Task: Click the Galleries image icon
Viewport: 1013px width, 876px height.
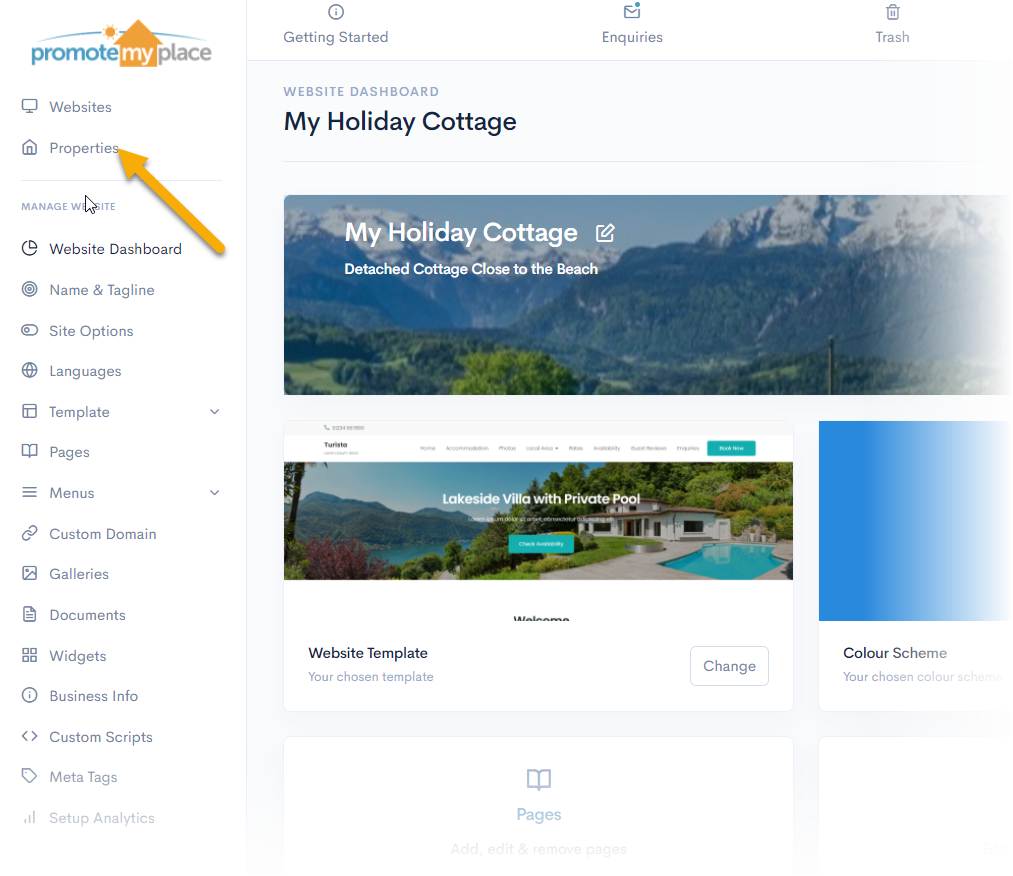Action: [30, 573]
